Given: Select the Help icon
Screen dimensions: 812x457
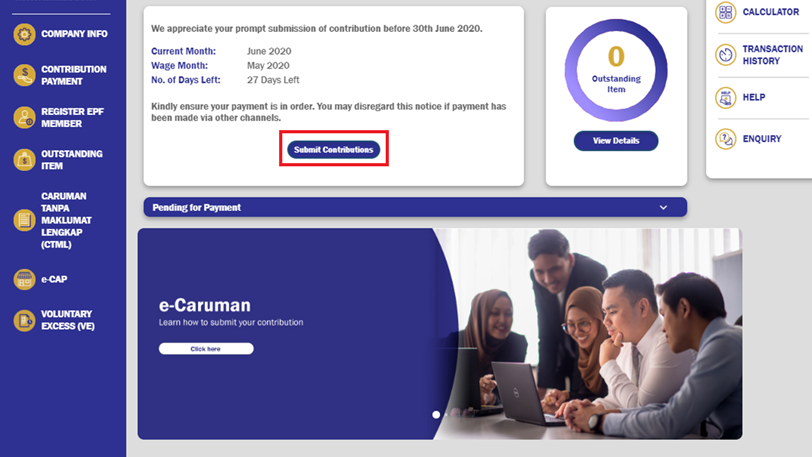Looking at the screenshot, I should pyautogui.click(x=726, y=97).
